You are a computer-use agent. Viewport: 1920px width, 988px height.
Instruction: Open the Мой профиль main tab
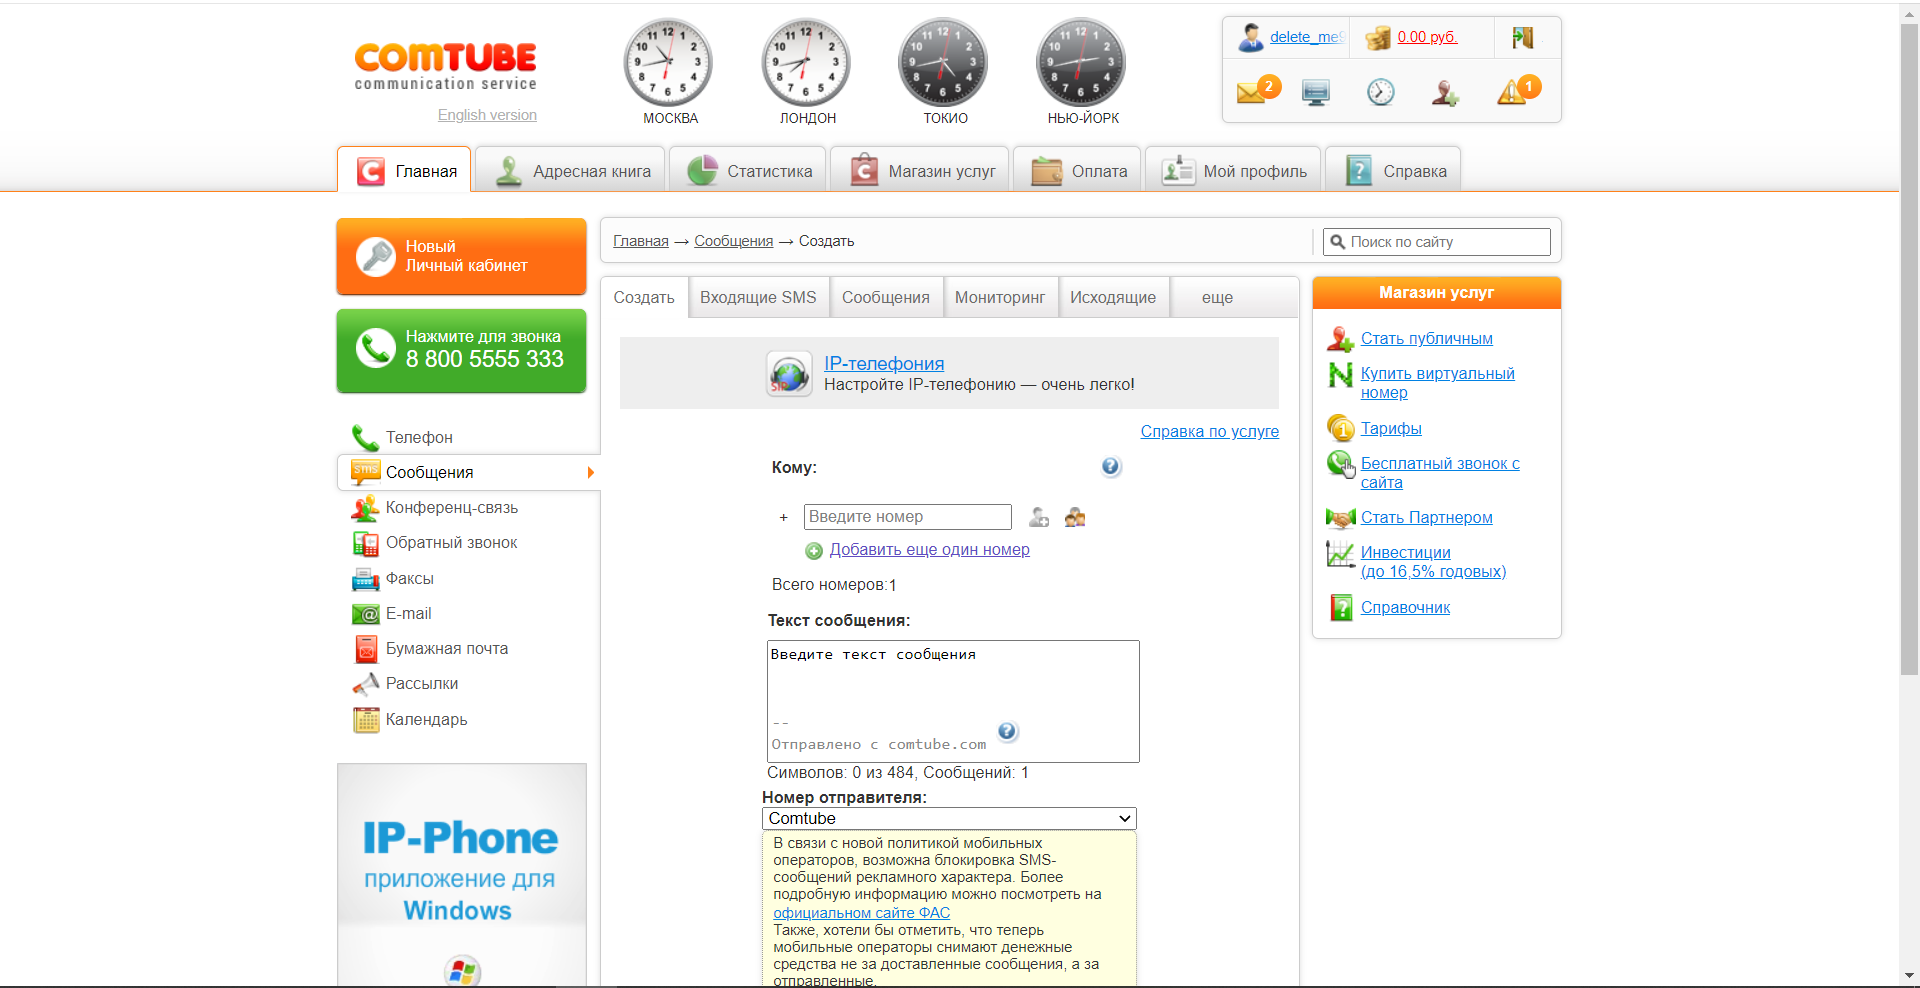click(1233, 170)
